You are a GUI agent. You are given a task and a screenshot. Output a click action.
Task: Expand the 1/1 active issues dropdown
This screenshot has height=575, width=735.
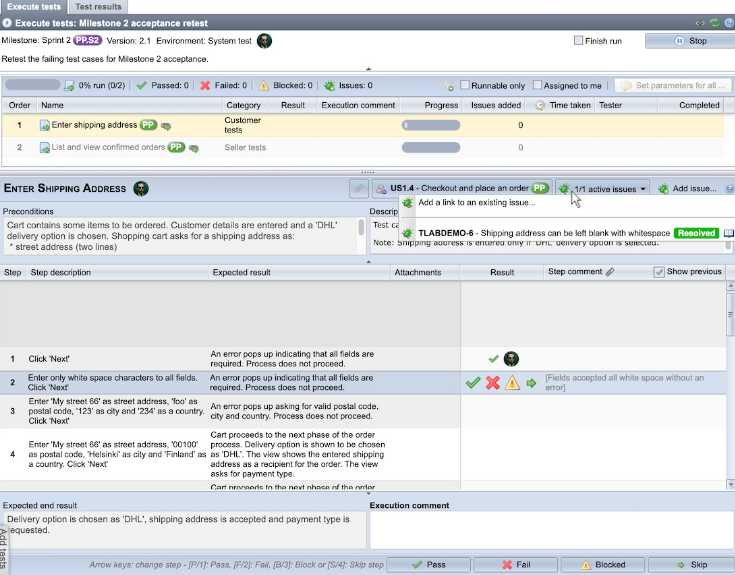point(603,189)
